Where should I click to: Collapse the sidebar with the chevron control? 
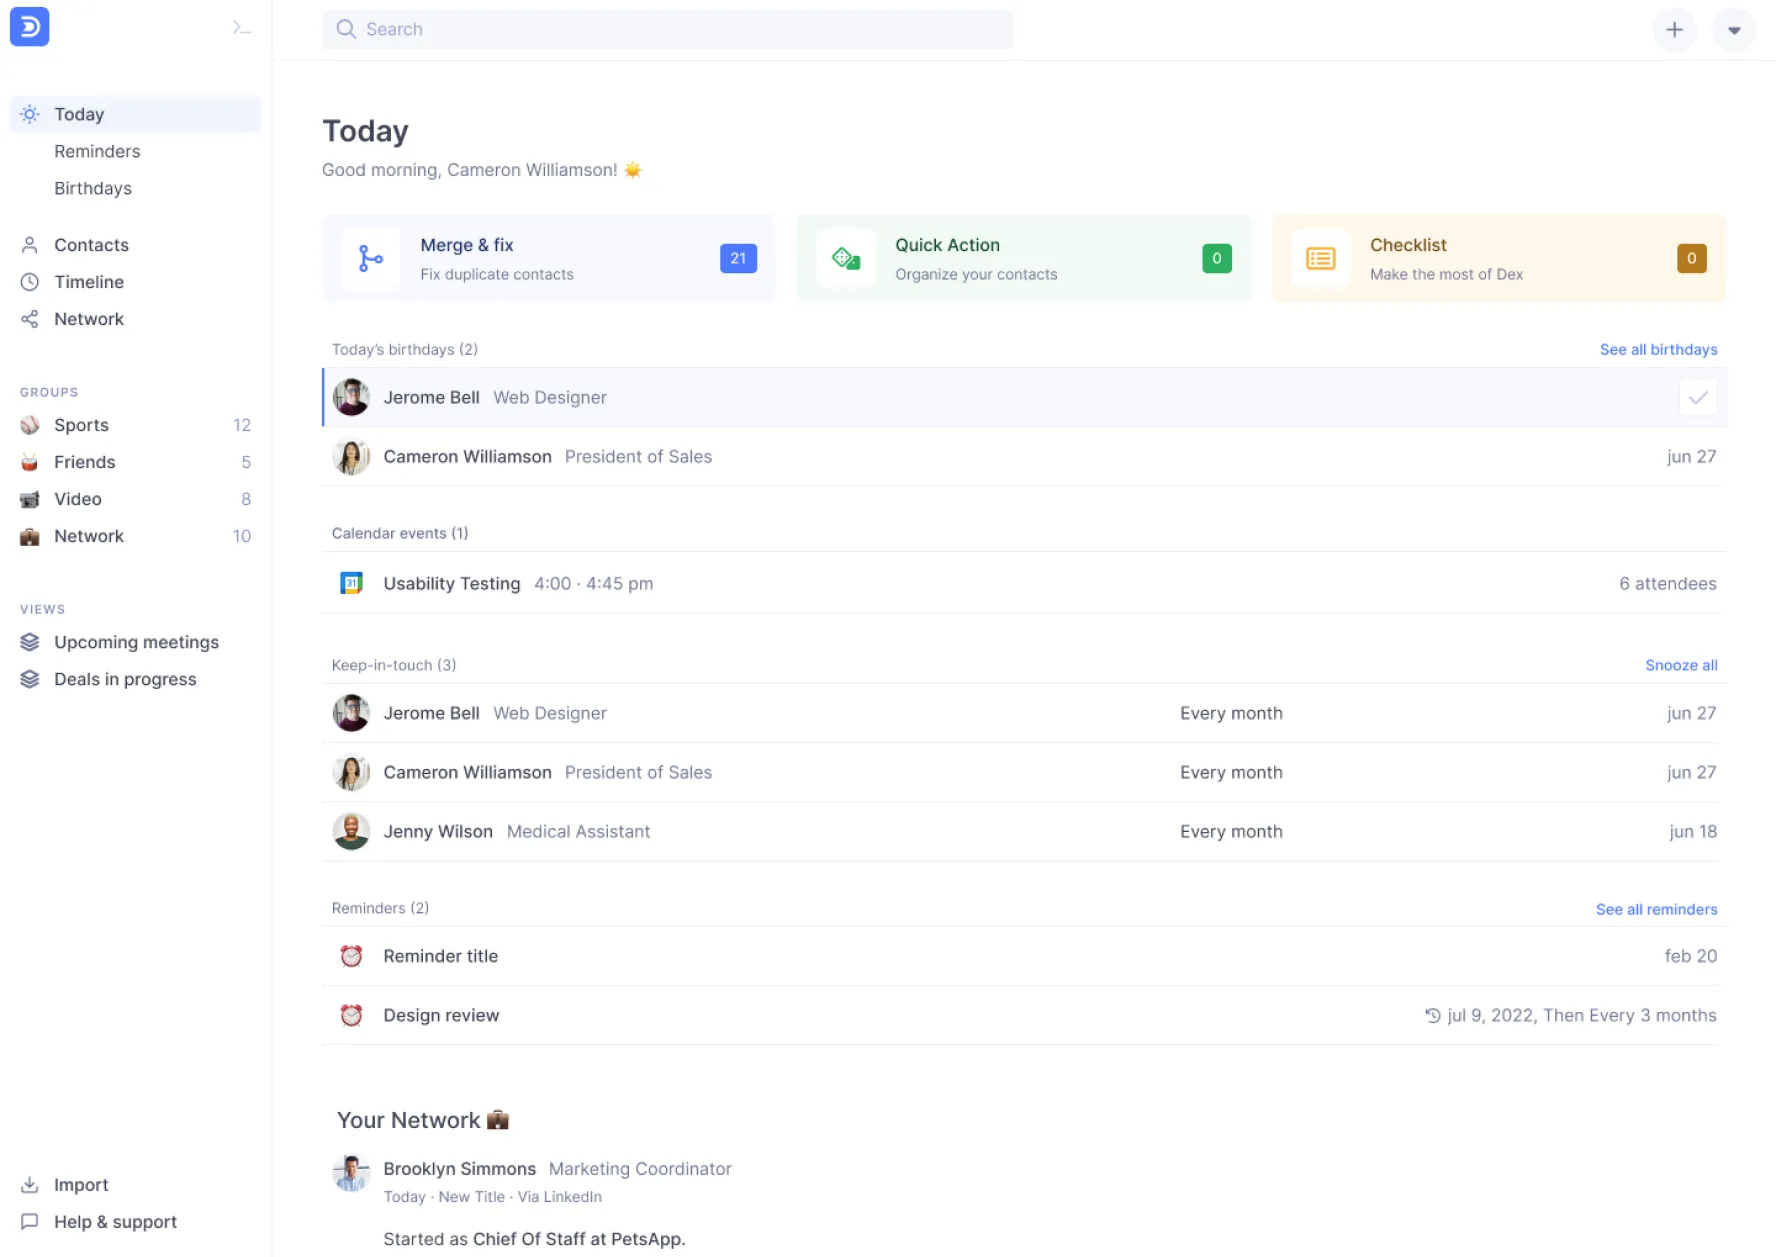tap(241, 27)
